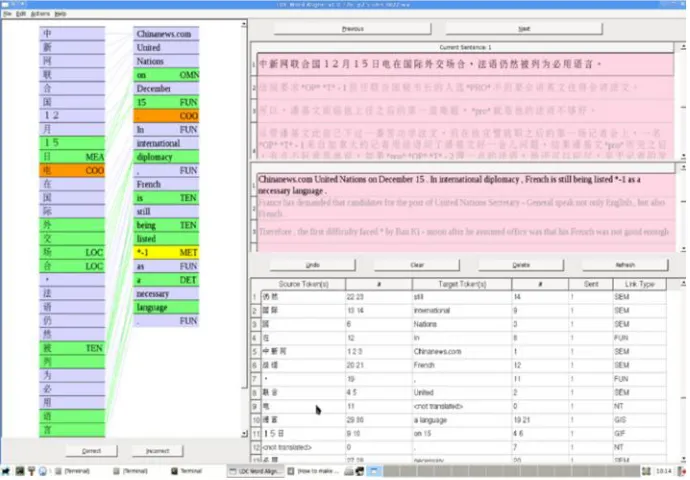Switch to 'How to make...' taskbar window
Screen dimensions: 690x480
(313, 471)
